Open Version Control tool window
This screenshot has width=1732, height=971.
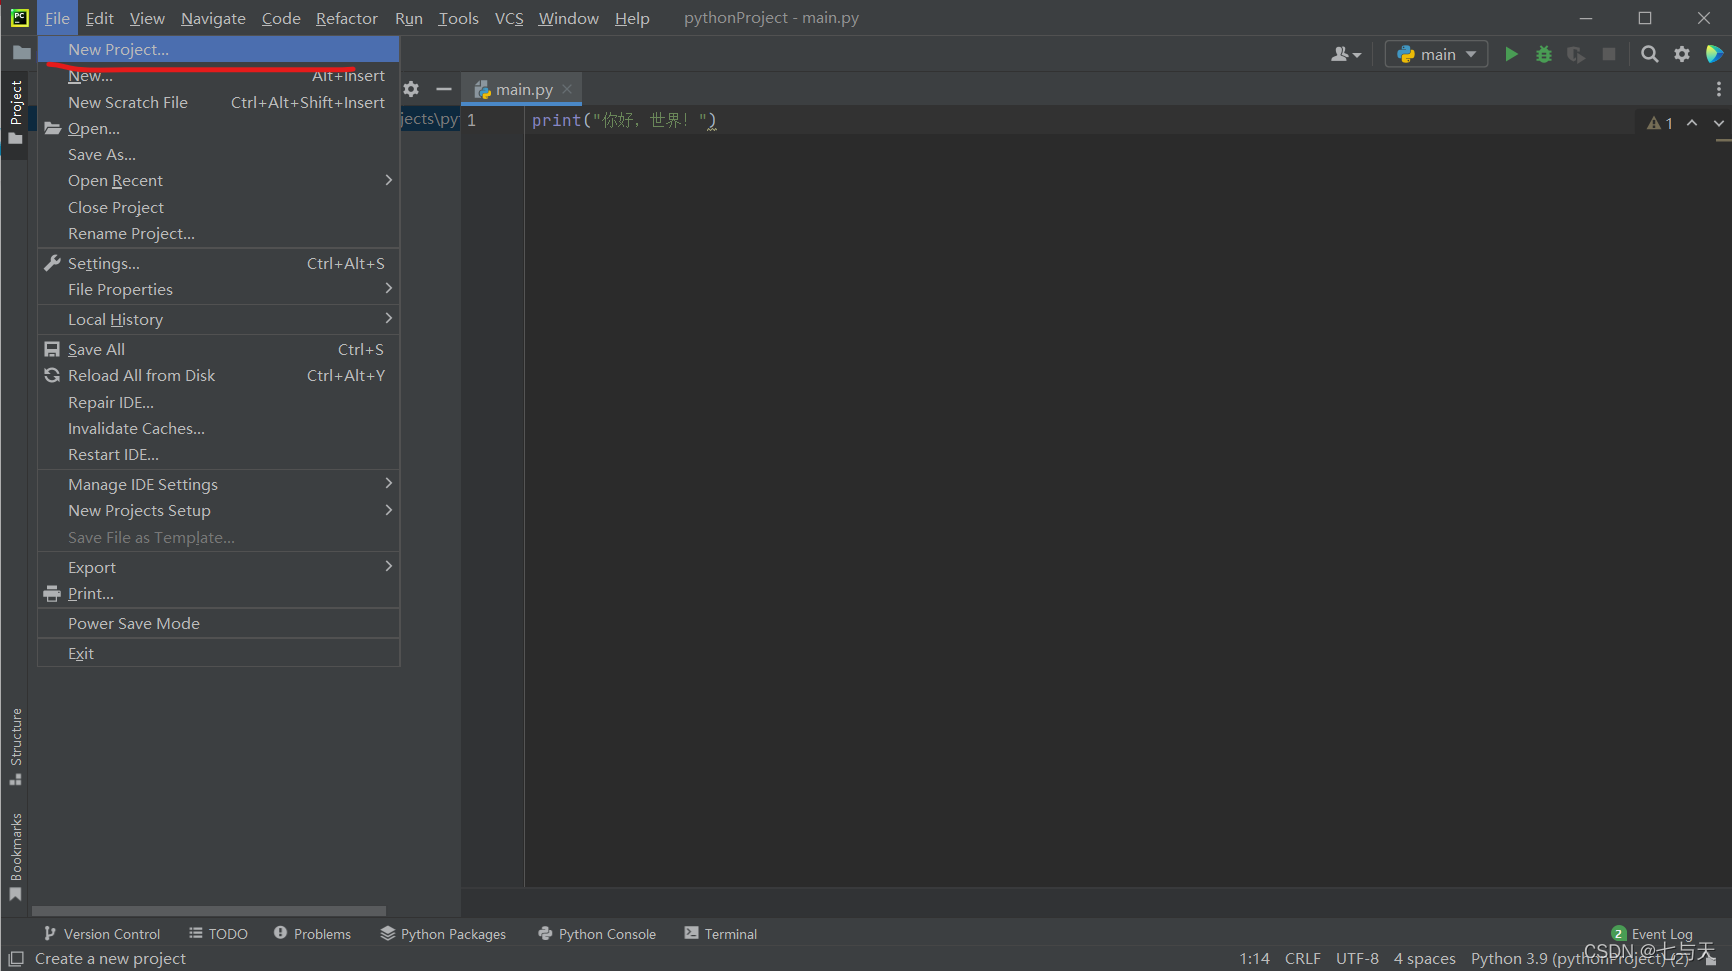tap(102, 934)
